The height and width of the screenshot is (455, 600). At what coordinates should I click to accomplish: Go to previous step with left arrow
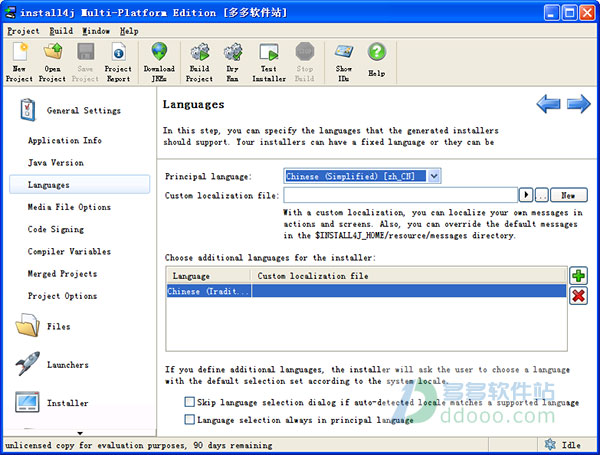[x=548, y=104]
